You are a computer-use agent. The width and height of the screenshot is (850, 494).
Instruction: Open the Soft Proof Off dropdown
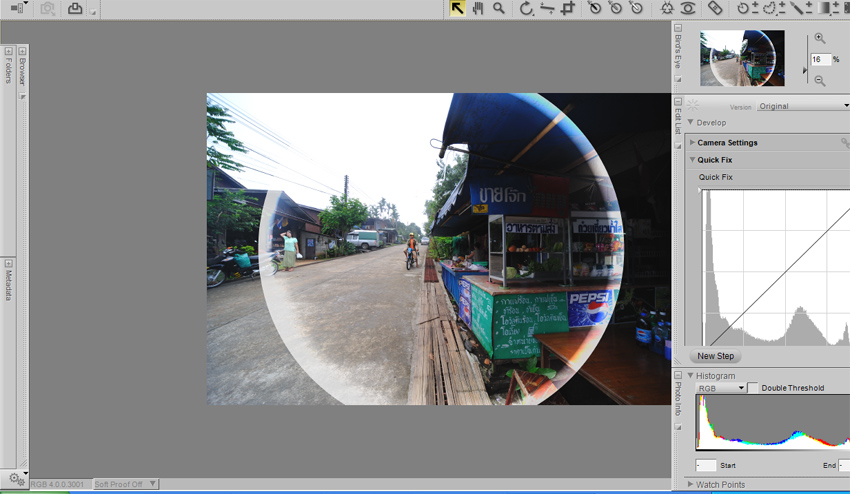pos(125,484)
